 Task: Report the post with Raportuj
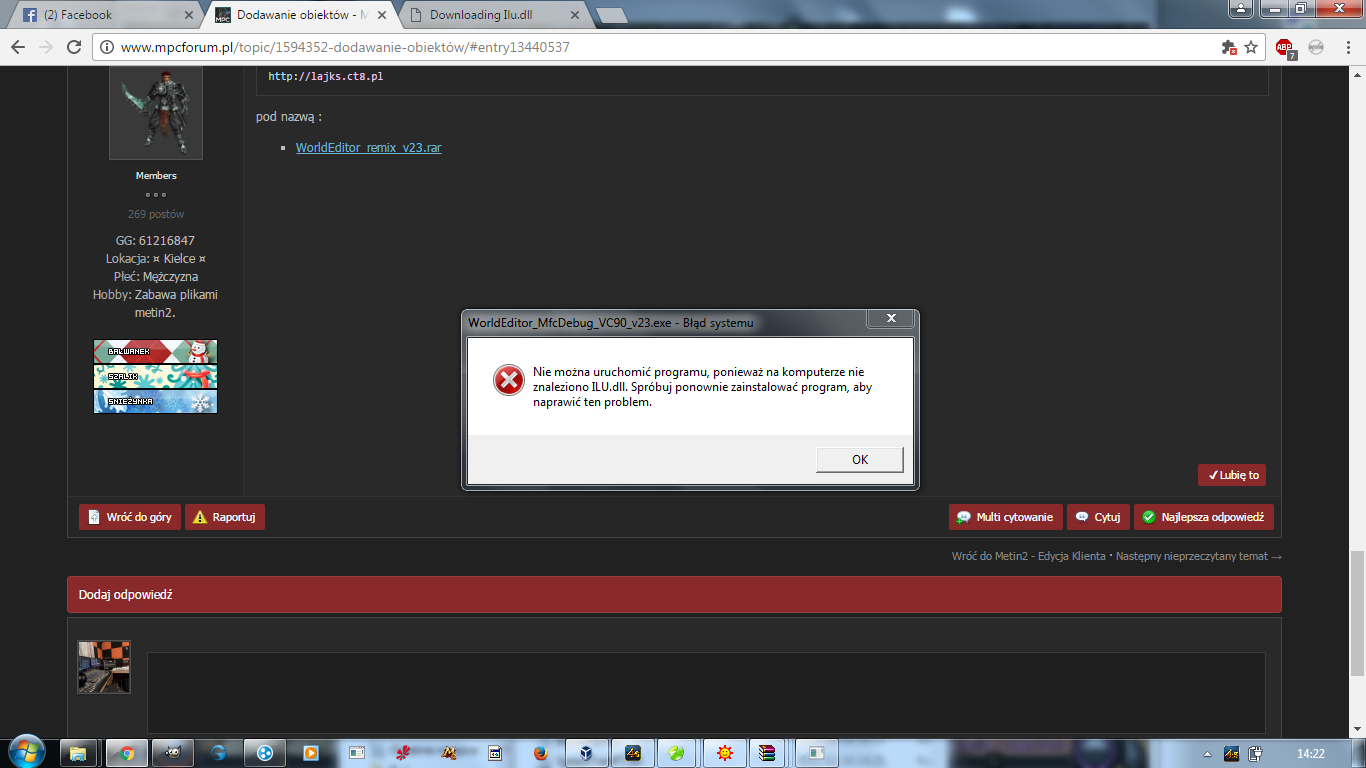click(x=225, y=517)
